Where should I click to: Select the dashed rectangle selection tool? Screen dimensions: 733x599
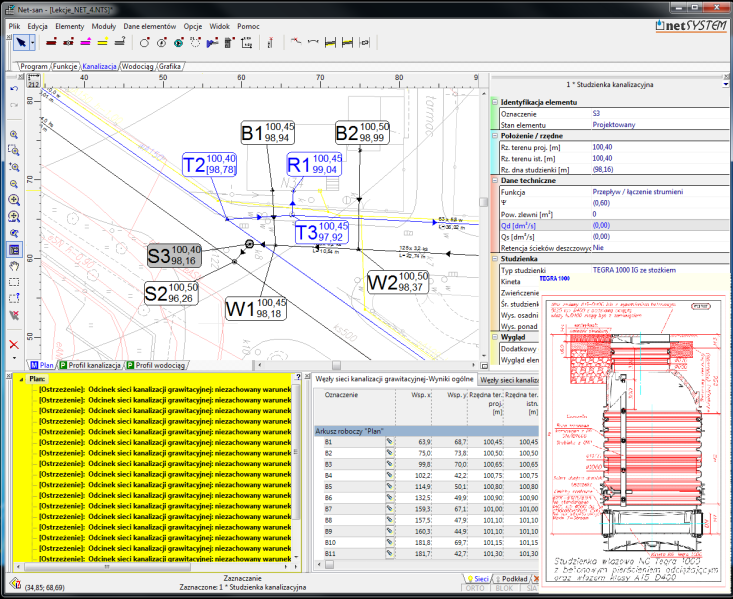14,282
